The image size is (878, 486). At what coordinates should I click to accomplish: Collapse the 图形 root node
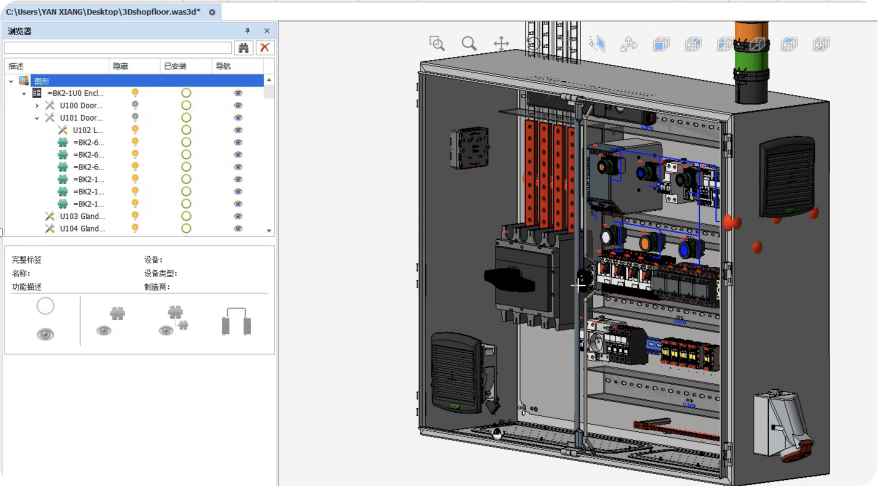(x=11, y=81)
